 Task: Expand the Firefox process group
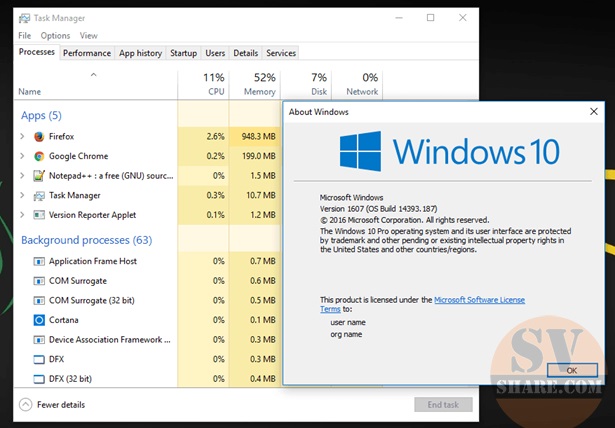pyautogui.click(x=22, y=137)
